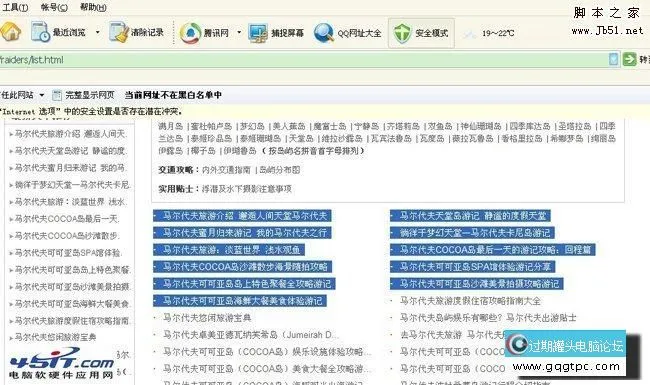Open address bar history dropdown
Image resolution: width=650 pixels, height=385 pixels.
click(x=614, y=59)
